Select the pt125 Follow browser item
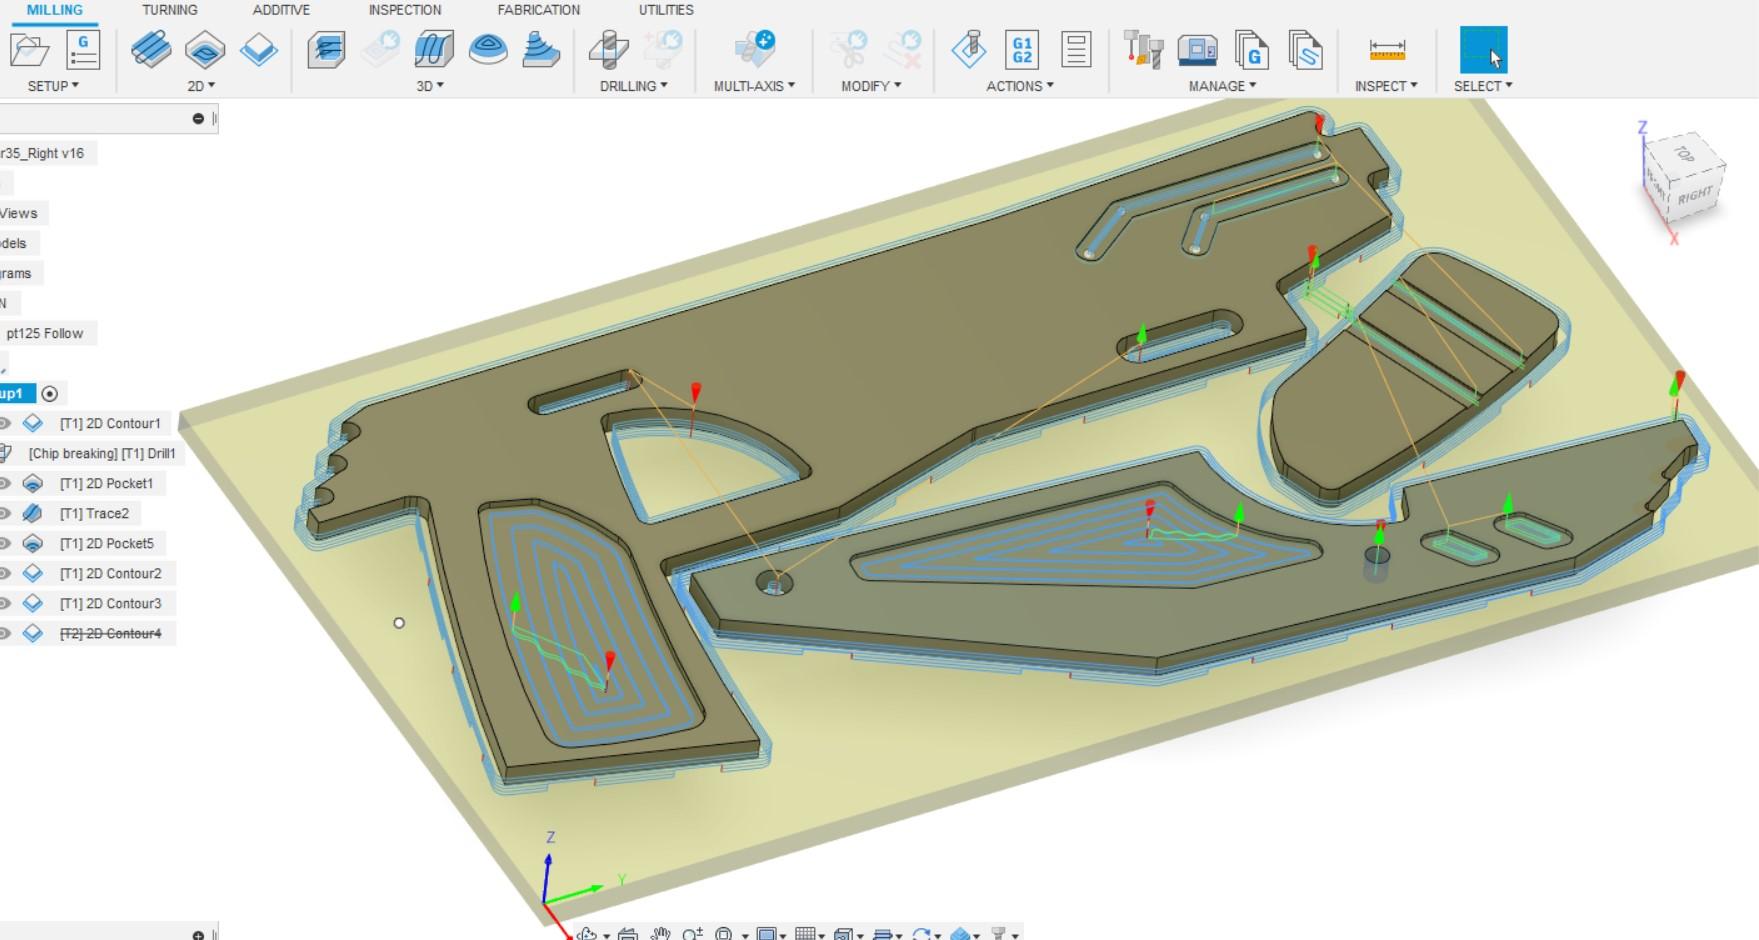The width and height of the screenshot is (1759, 940). coord(45,333)
